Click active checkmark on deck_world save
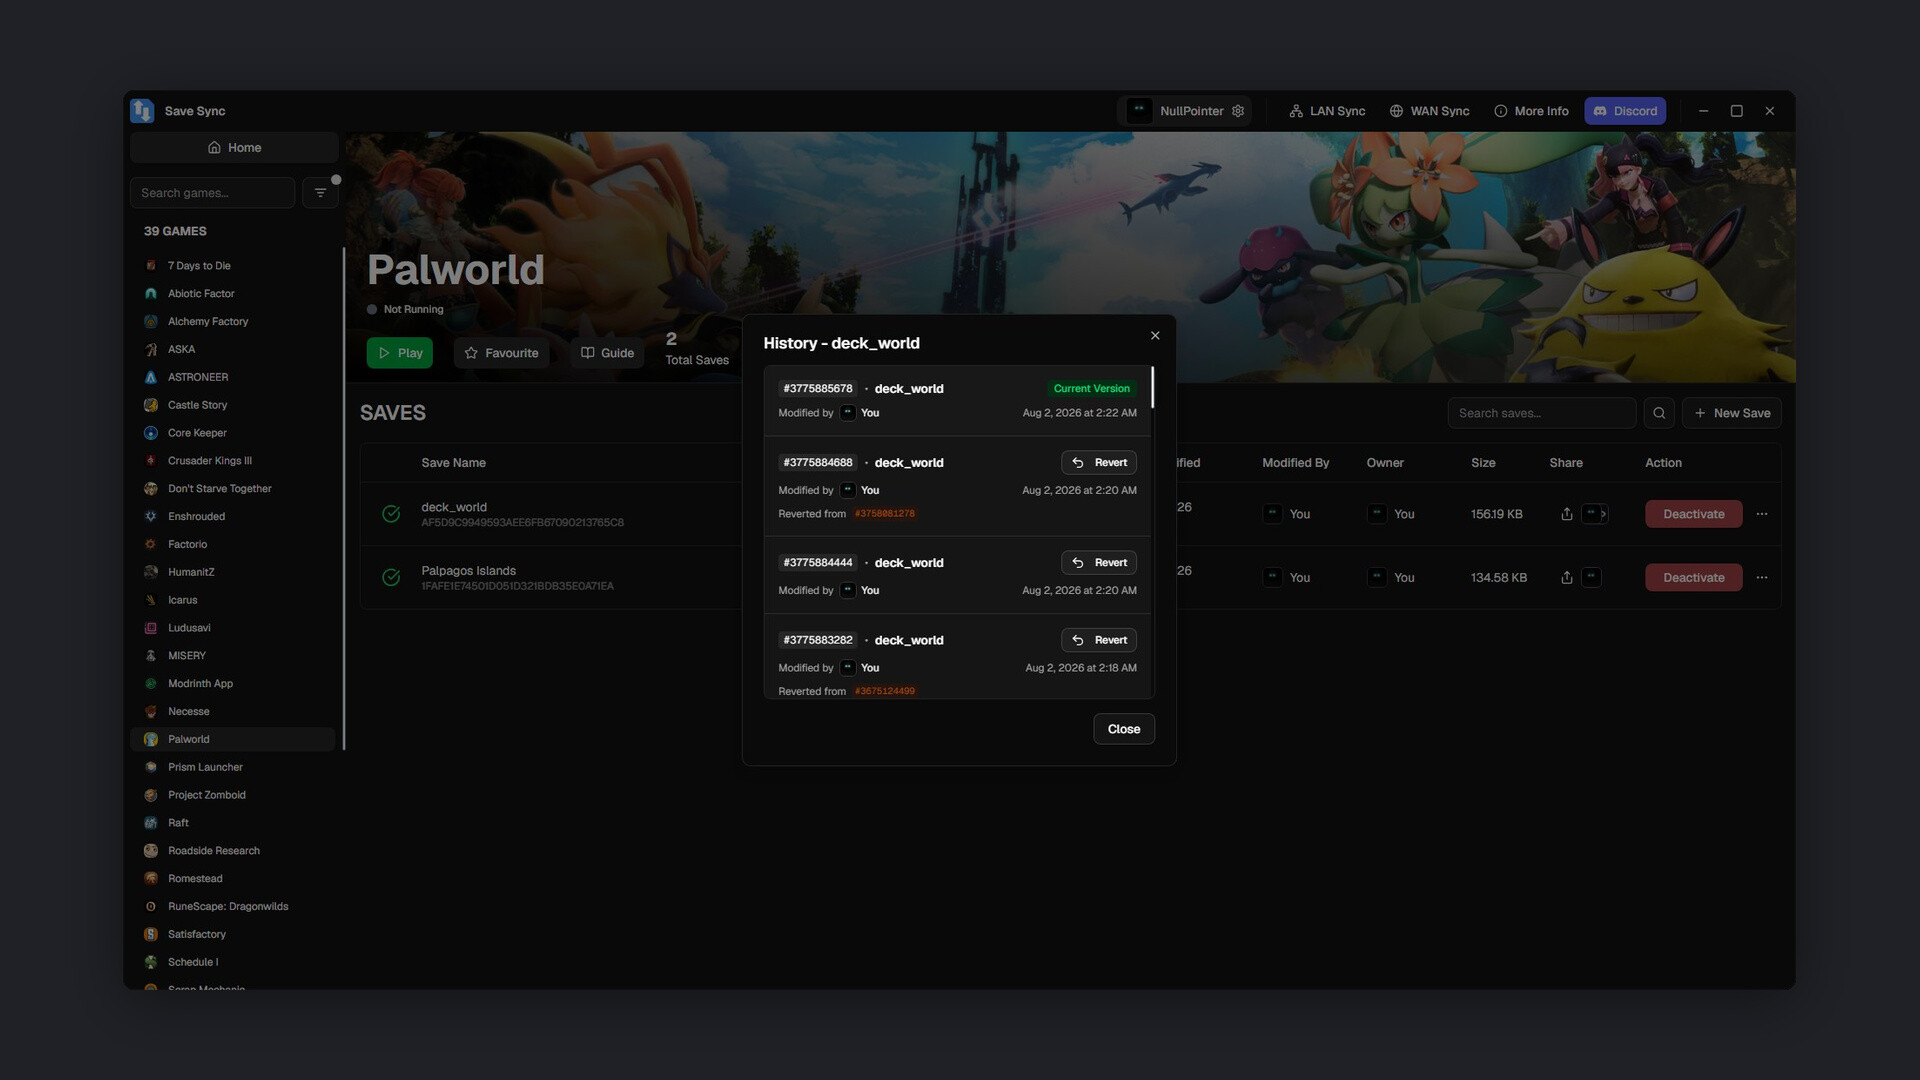1920x1080 pixels. (x=391, y=514)
